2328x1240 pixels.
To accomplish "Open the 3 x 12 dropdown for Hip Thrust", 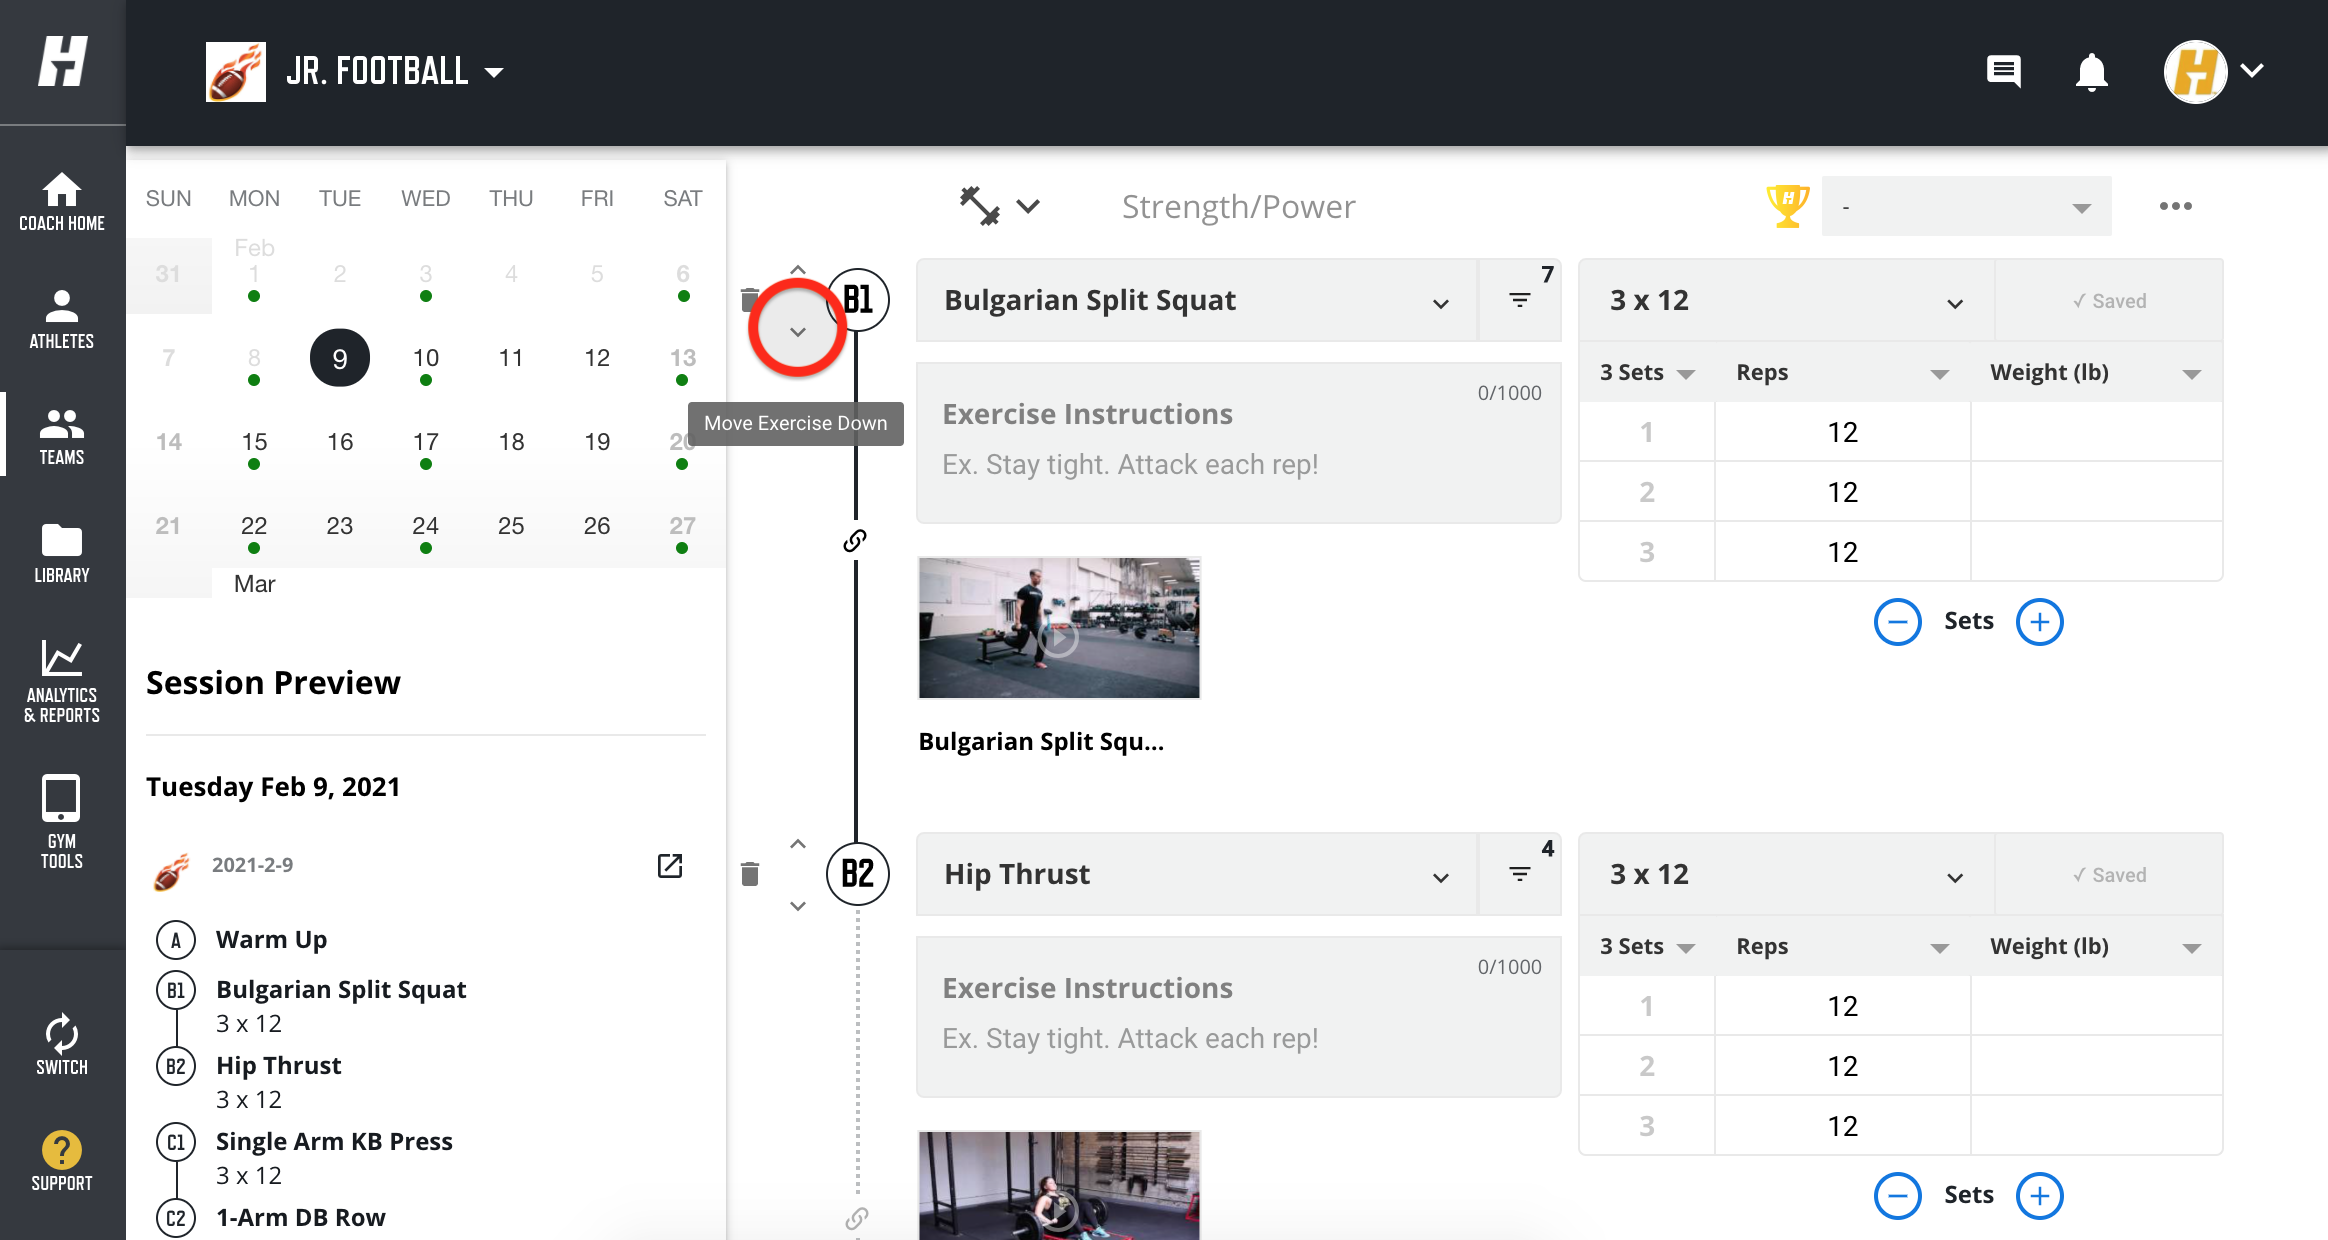I will [x=1787, y=875].
